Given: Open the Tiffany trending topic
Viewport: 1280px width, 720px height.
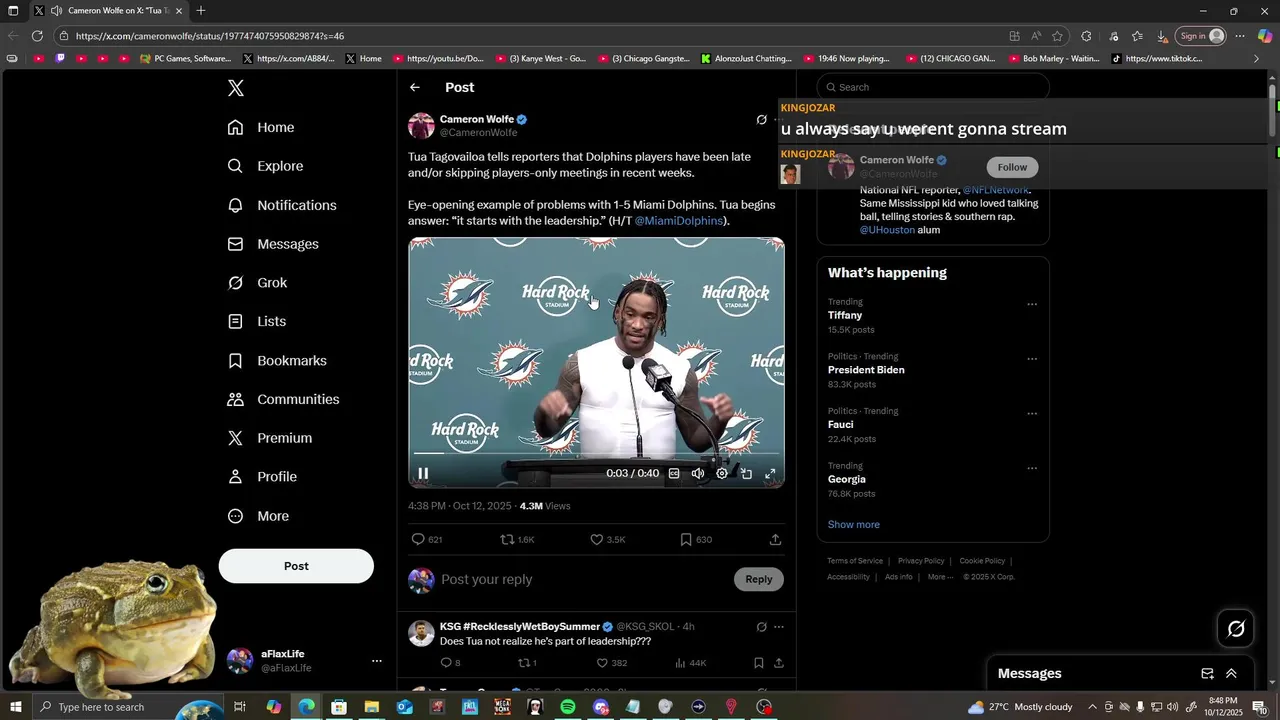Looking at the screenshot, I should tap(845, 315).
